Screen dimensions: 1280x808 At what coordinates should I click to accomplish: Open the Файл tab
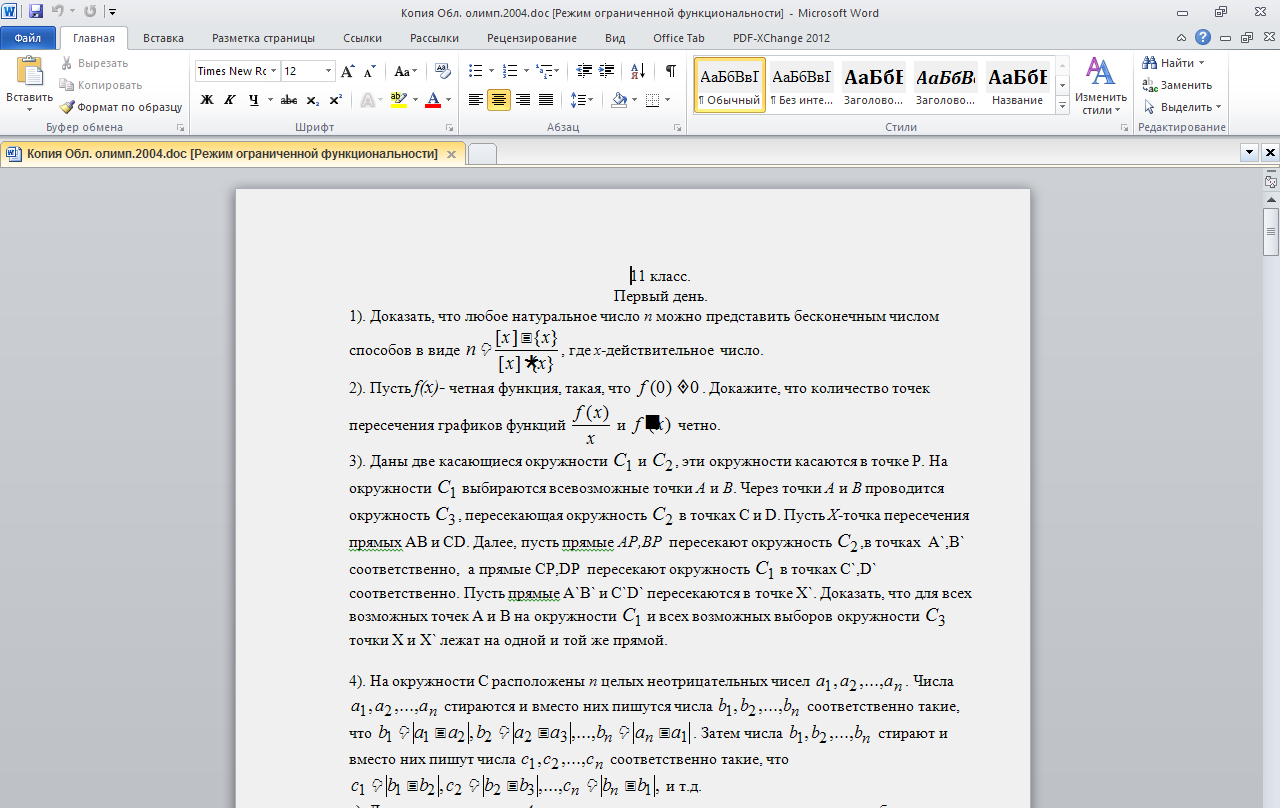28,38
